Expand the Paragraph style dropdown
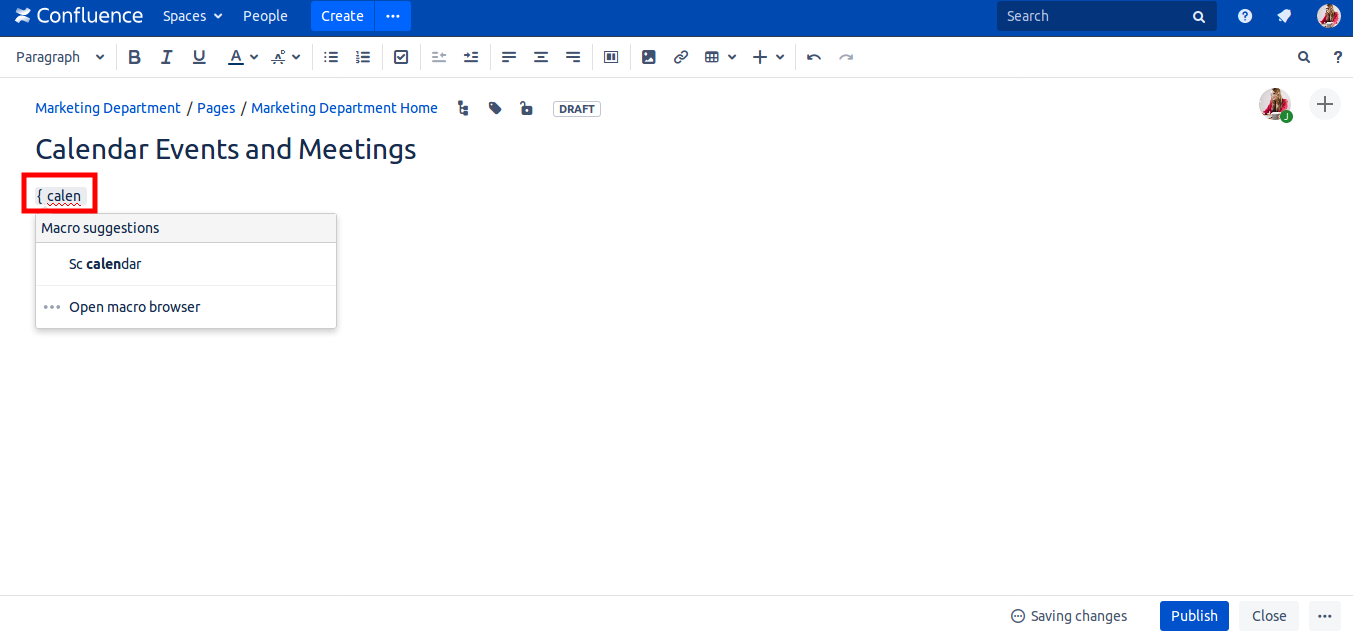This screenshot has height=634, width=1353. (60, 57)
